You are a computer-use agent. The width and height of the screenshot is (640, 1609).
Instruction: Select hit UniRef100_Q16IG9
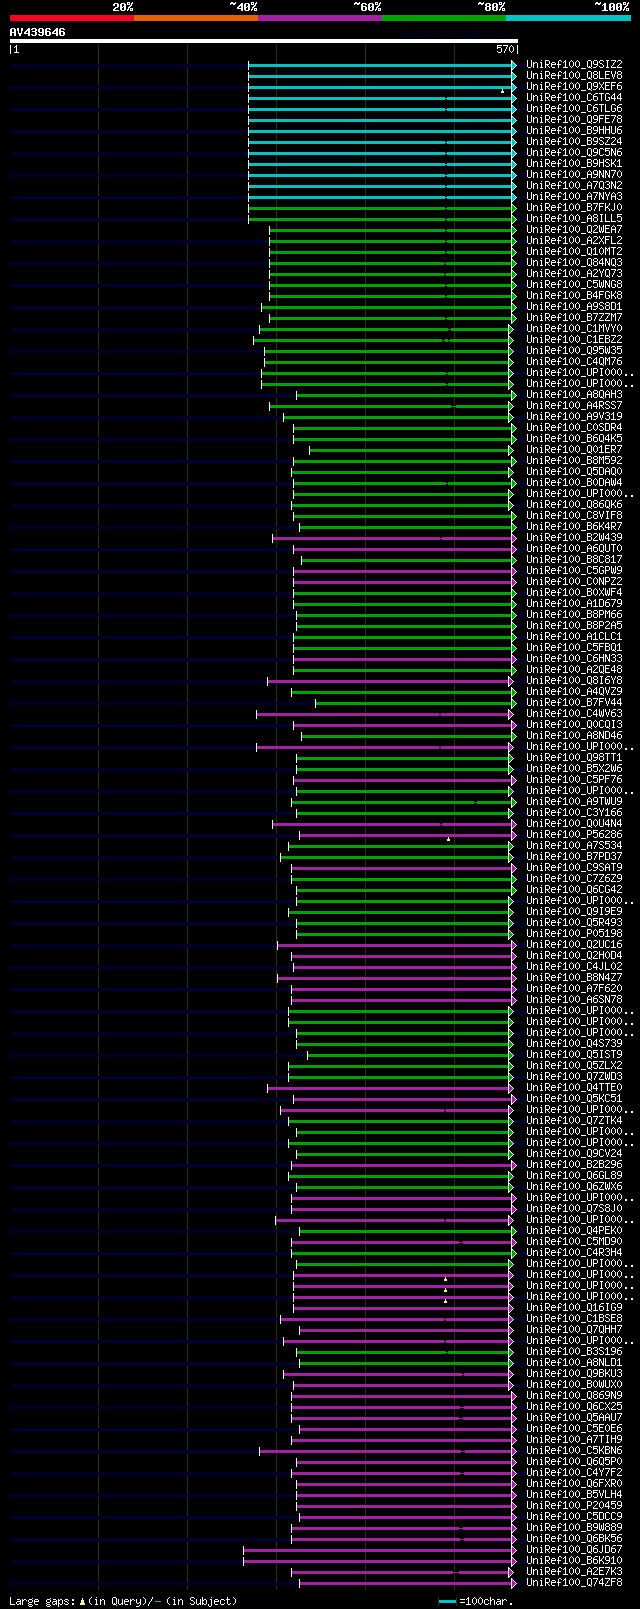574,1308
